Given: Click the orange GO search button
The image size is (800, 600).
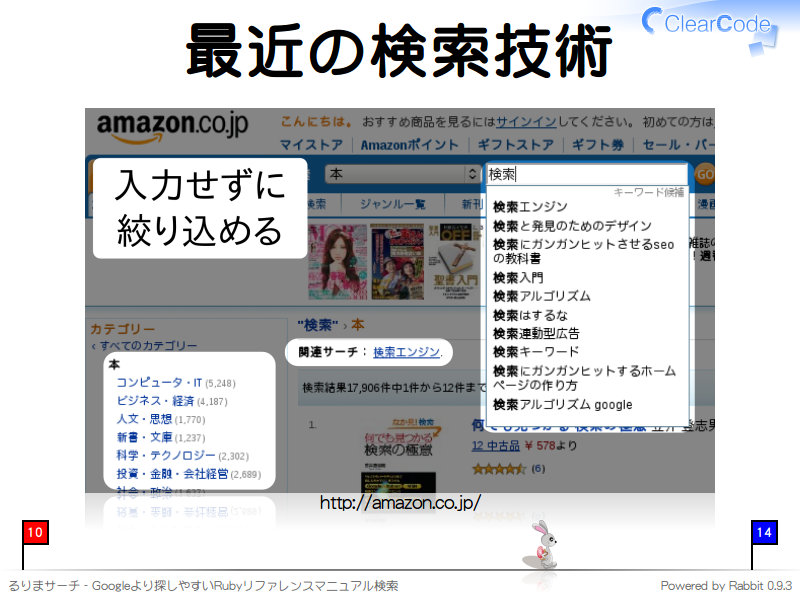Looking at the screenshot, I should pyautogui.click(x=705, y=174).
